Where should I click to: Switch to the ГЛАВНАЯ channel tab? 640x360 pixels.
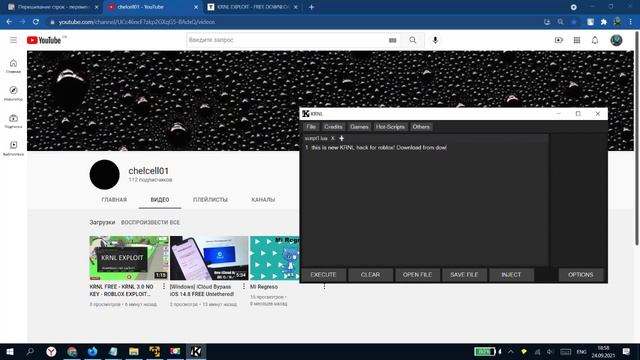(x=114, y=200)
